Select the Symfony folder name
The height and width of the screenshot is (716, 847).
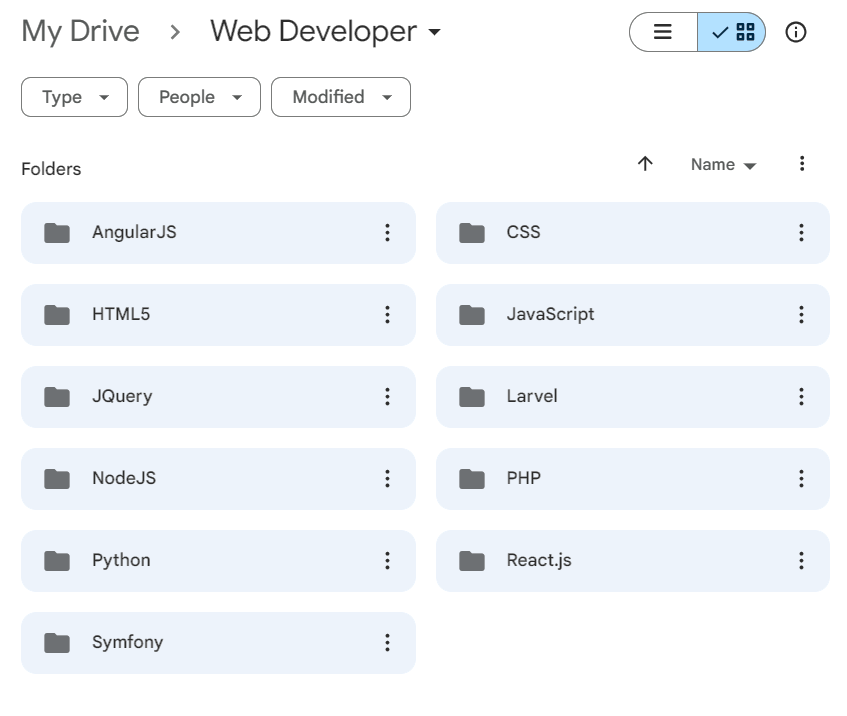pos(127,643)
